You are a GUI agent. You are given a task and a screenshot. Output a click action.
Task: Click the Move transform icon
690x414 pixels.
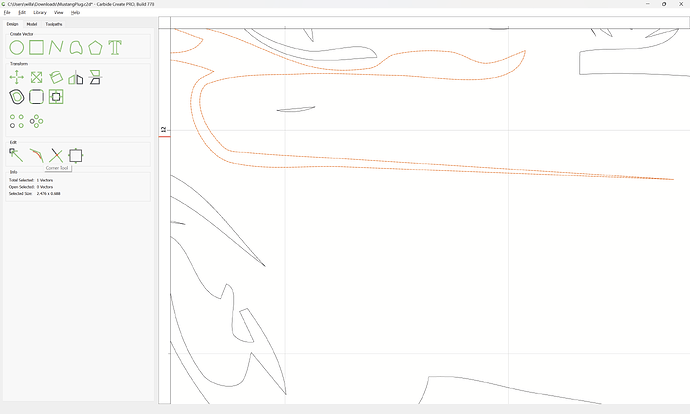pyautogui.click(x=17, y=77)
